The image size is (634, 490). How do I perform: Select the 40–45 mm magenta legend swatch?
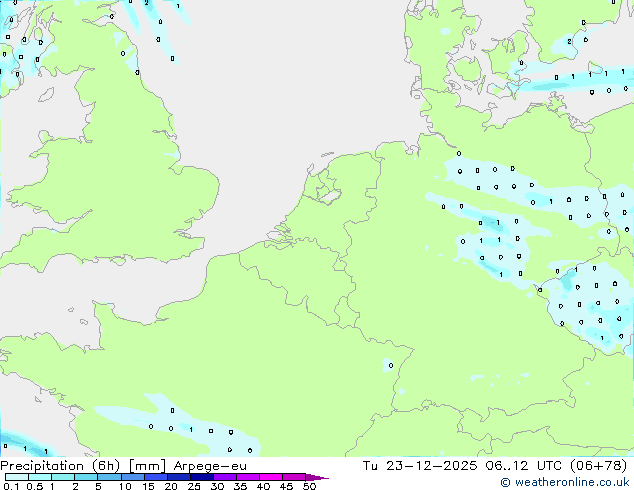pos(271,477)
